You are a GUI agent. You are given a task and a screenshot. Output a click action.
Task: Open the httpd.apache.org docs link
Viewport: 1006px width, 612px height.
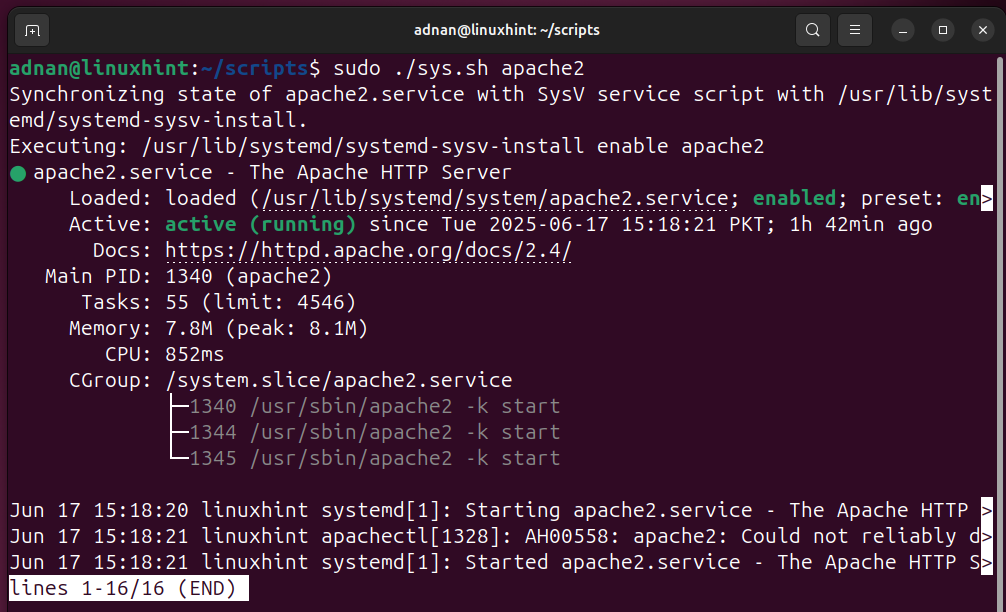coord(368,250)
